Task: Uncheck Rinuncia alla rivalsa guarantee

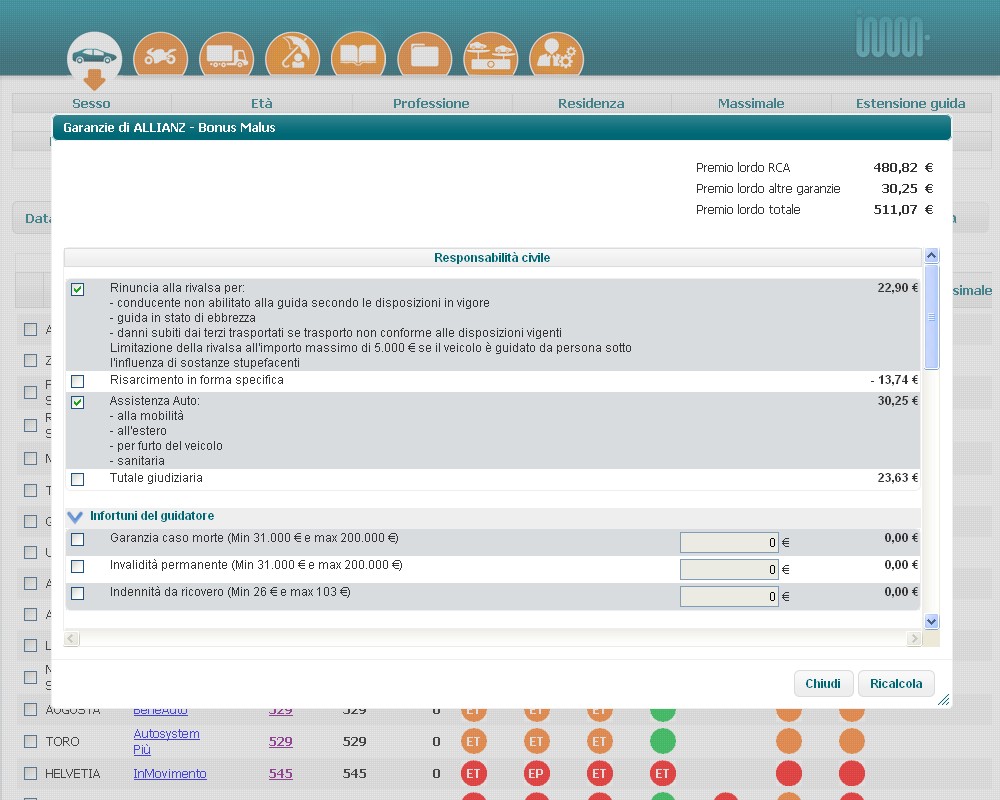Action: tap(78, 290)
